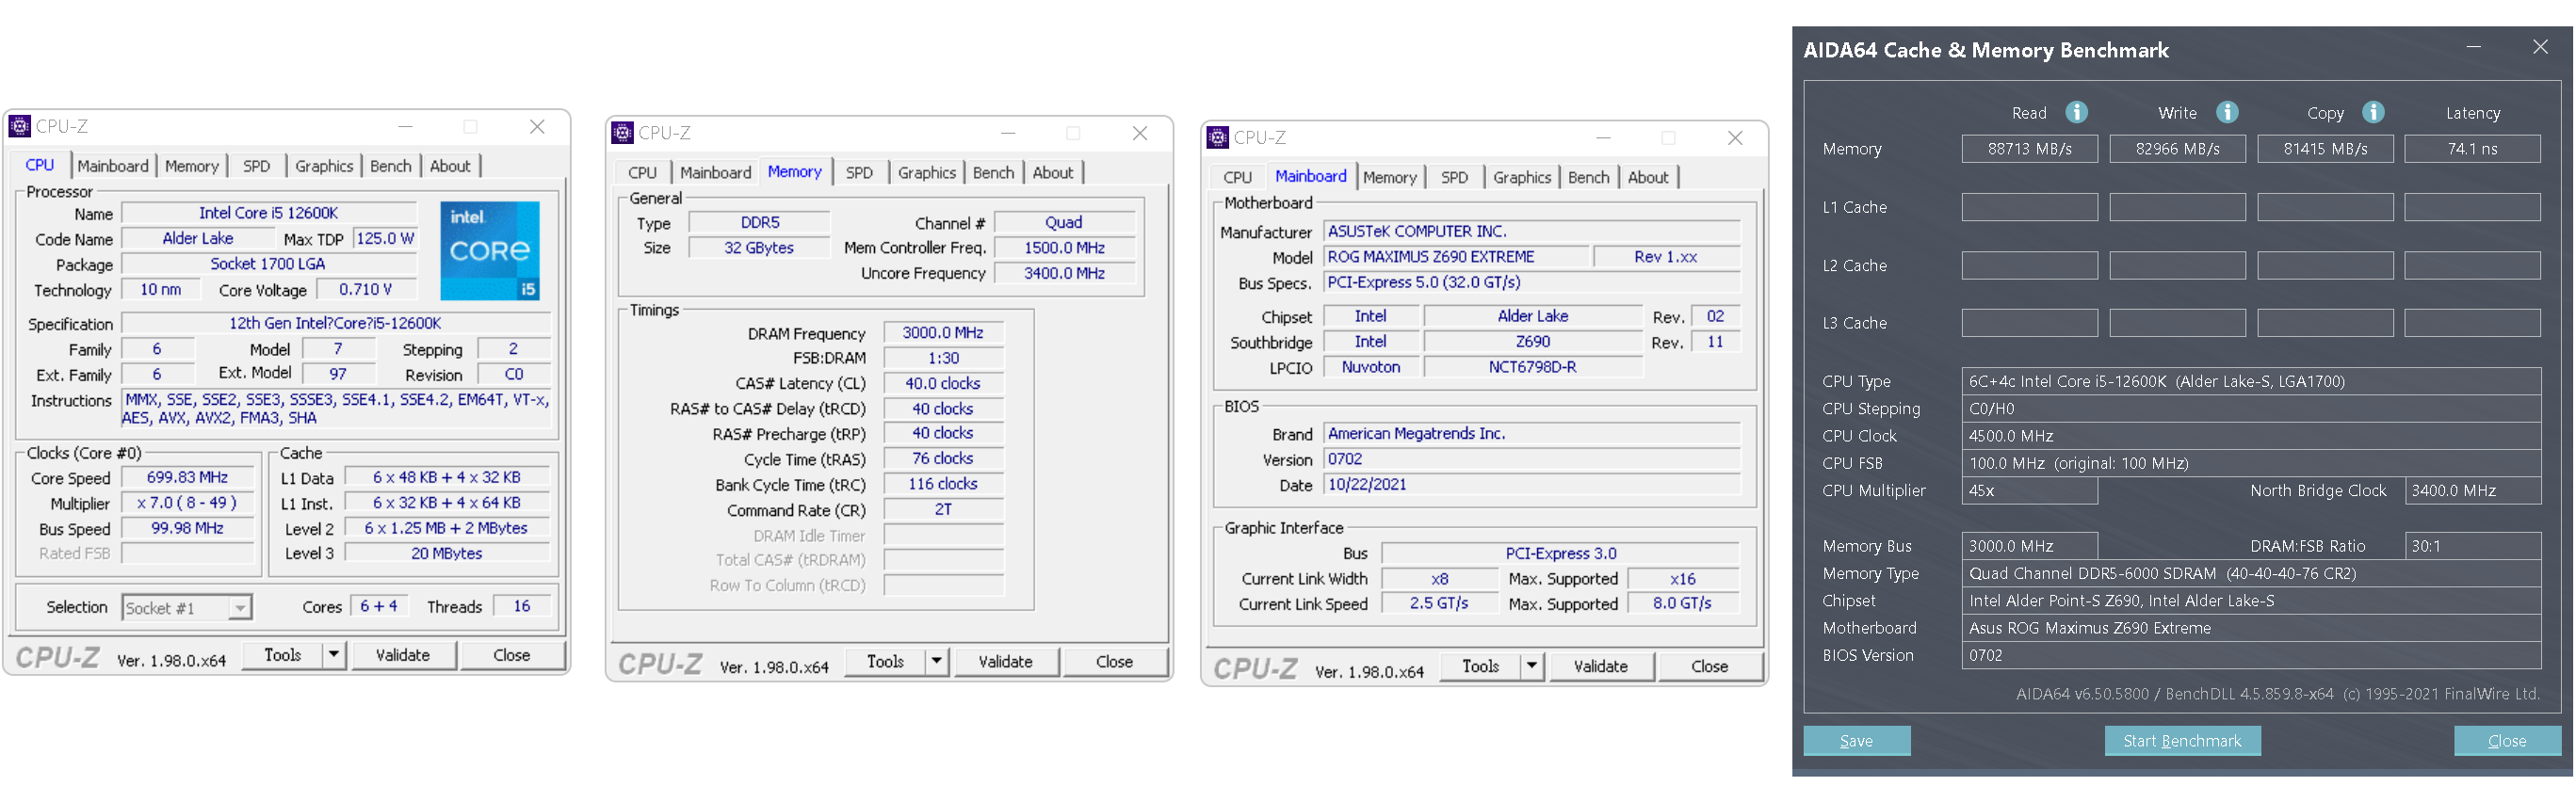The height and width of the screenshot is (786, 2576).
Task: Open the Memory tab in first CPU-Z window
Action: click(192, 166)
